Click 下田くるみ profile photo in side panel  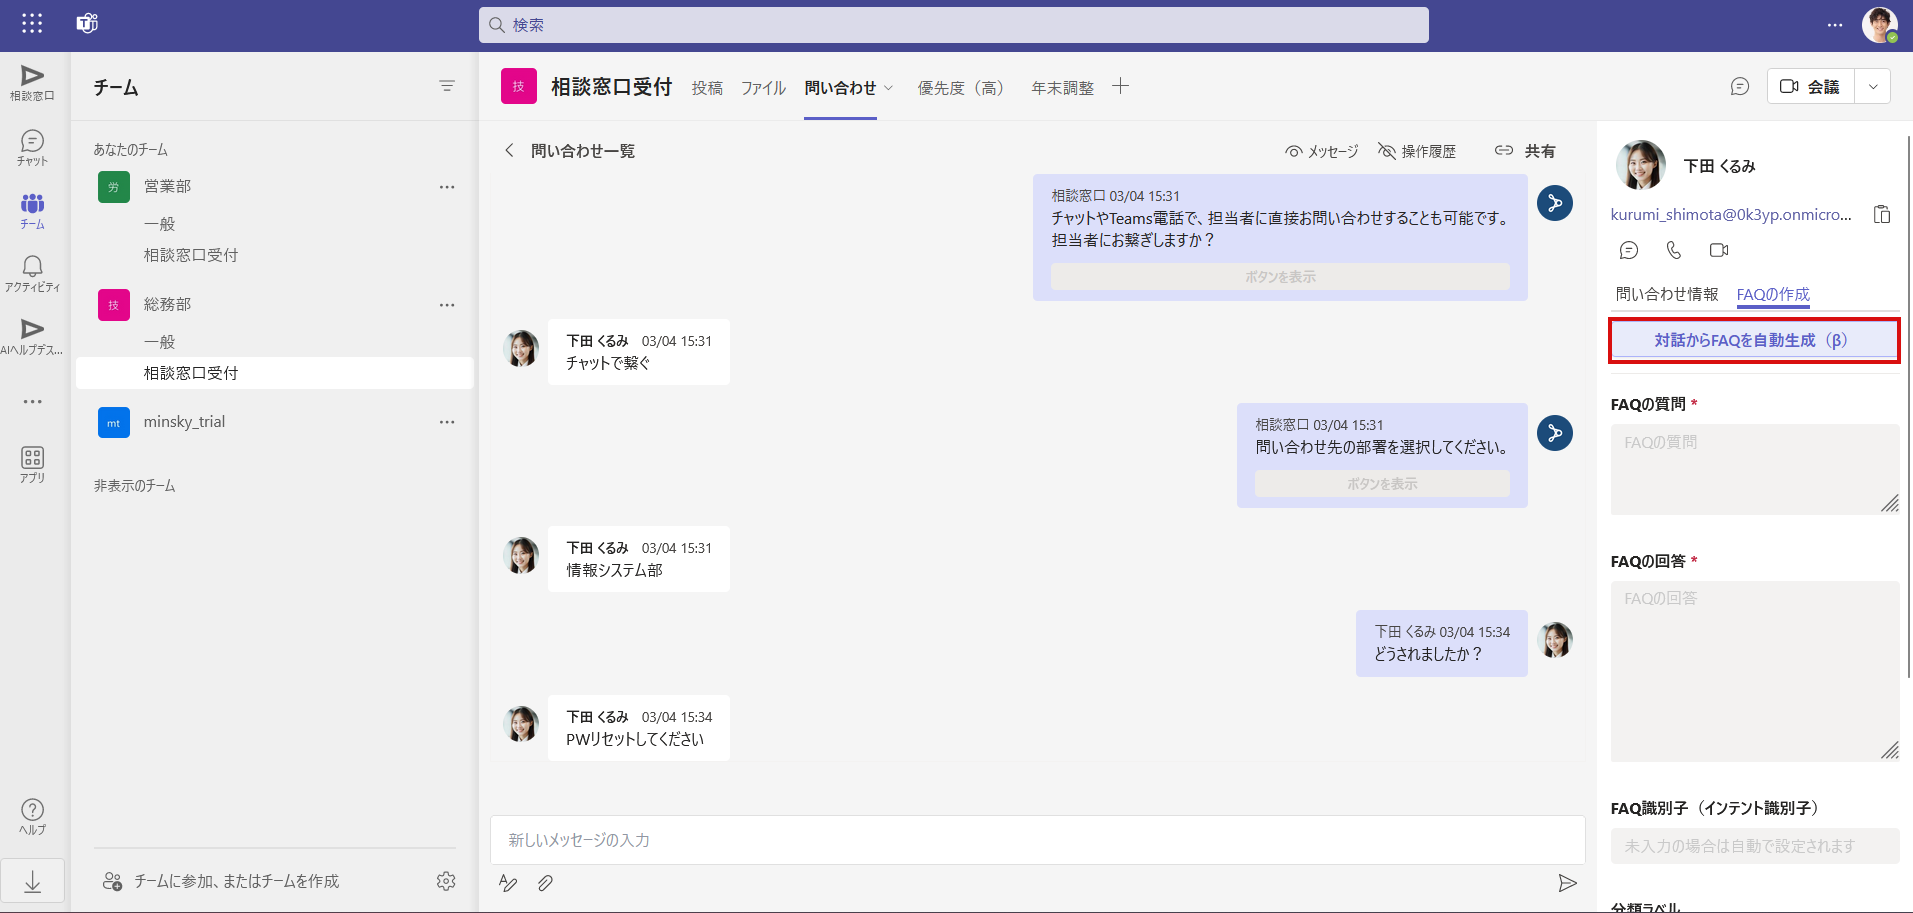(1641, 166)
